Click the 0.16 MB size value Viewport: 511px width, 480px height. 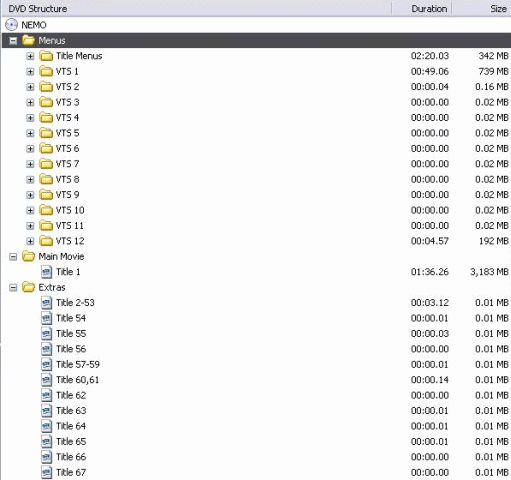click(492, 87)
